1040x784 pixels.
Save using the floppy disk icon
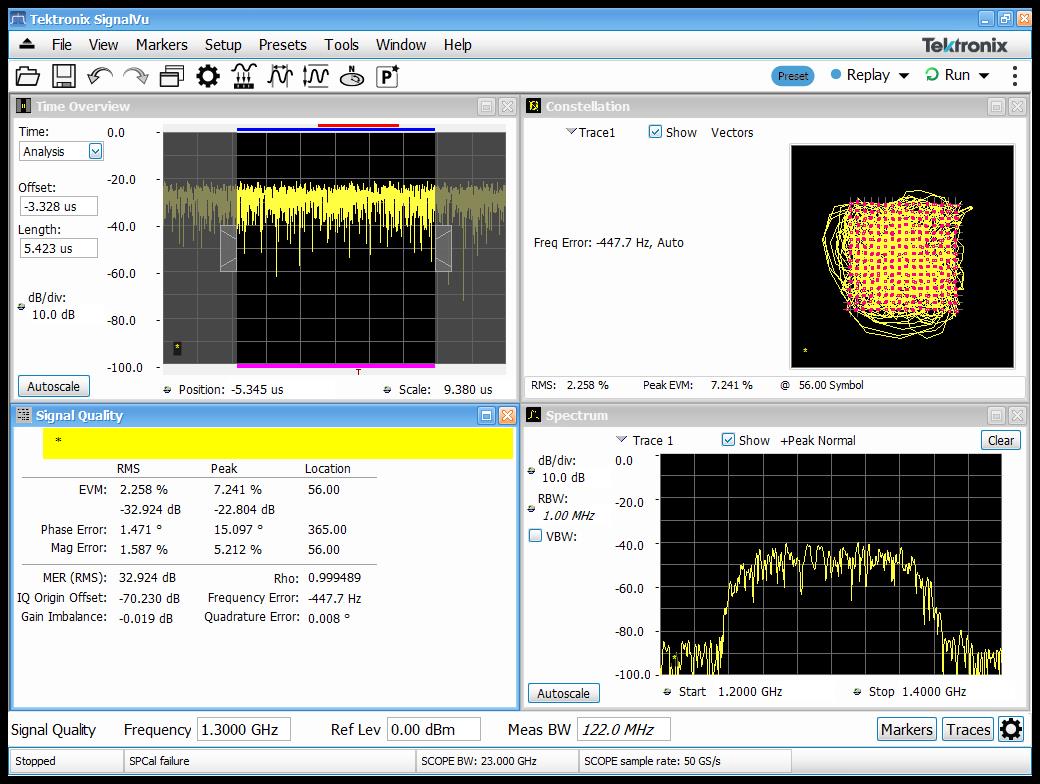64,76
